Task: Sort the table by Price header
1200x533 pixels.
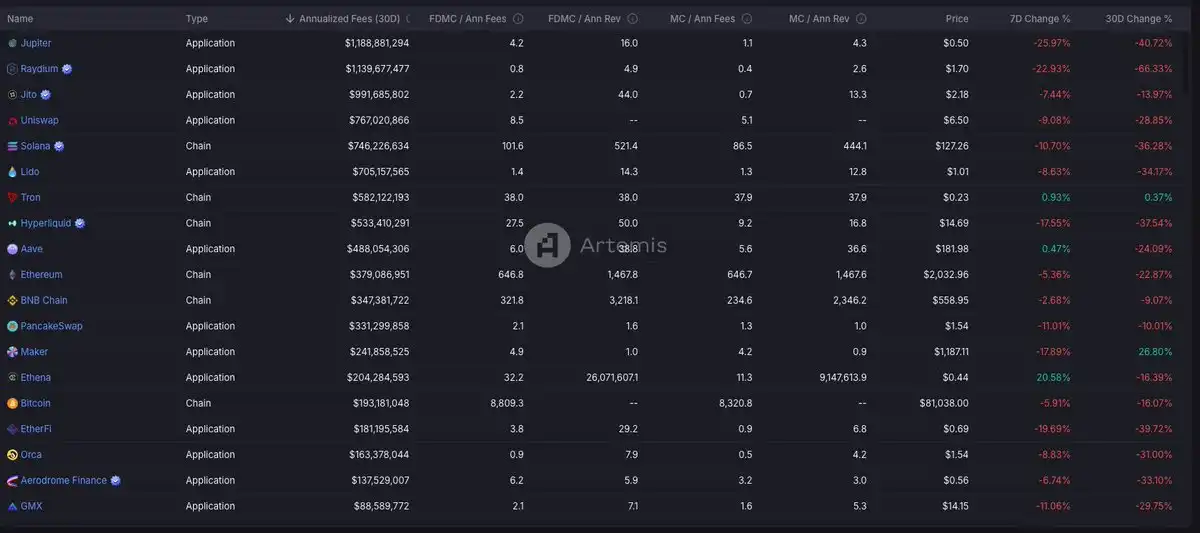Action: [956, 19]
